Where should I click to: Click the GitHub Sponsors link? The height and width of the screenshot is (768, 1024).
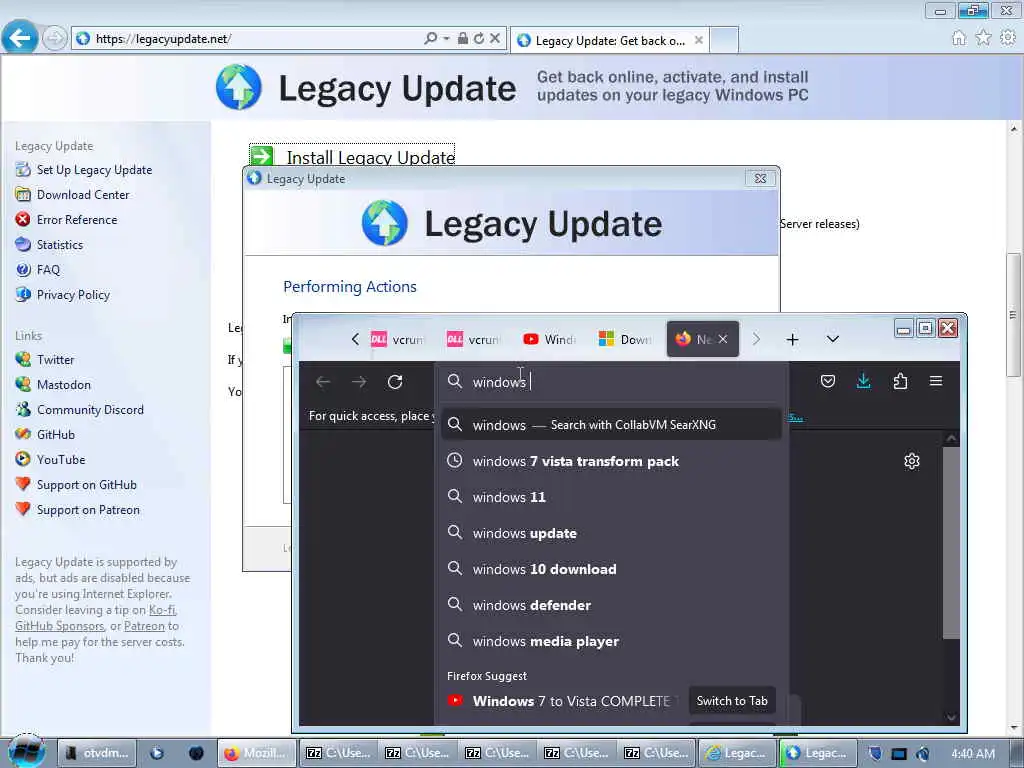pyautogui.click(x=59, y=626)
